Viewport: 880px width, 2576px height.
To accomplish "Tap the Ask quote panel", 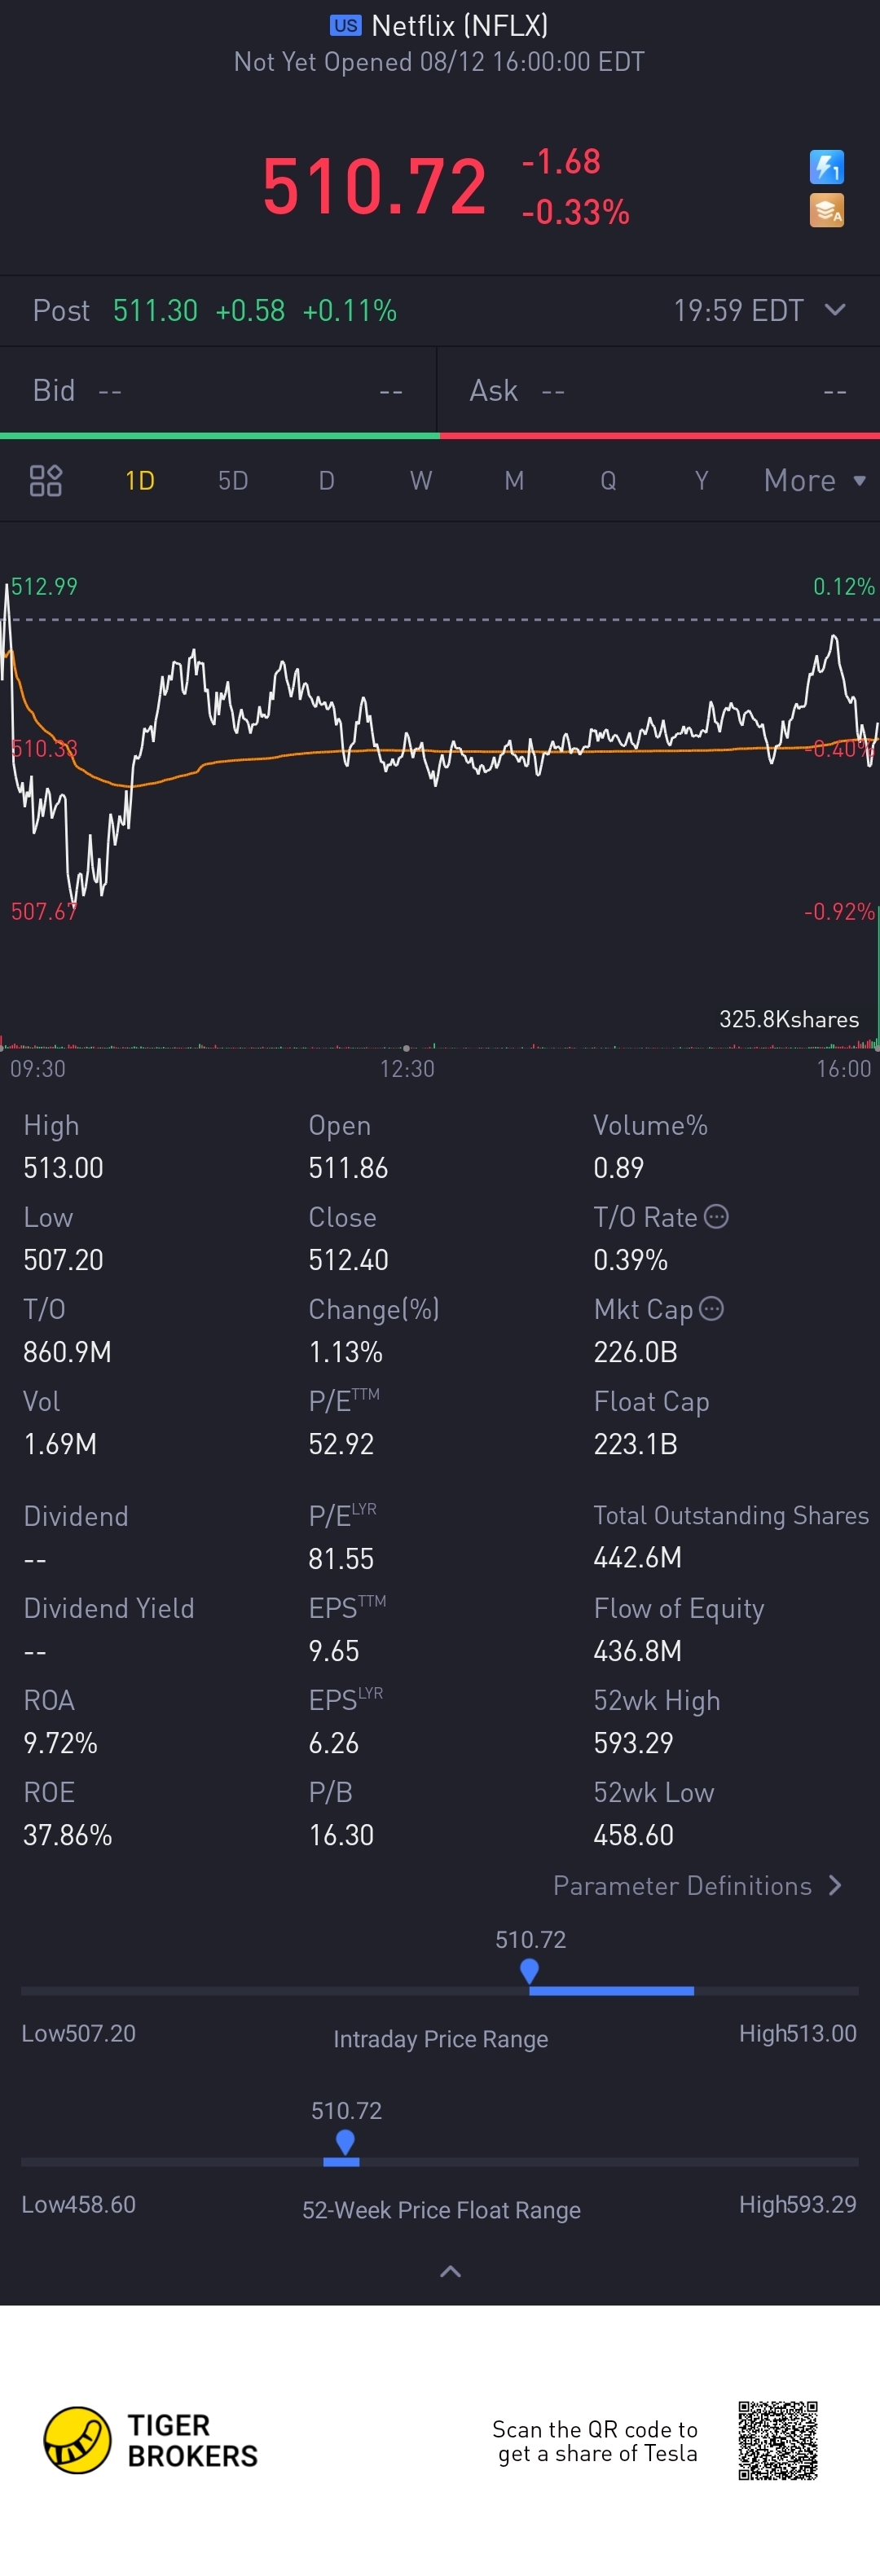I will 658,390.
